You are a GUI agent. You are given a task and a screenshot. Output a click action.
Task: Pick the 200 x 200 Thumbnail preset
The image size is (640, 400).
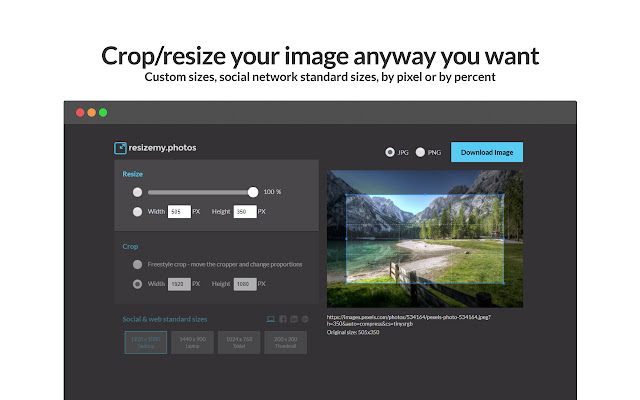point(285,342)
